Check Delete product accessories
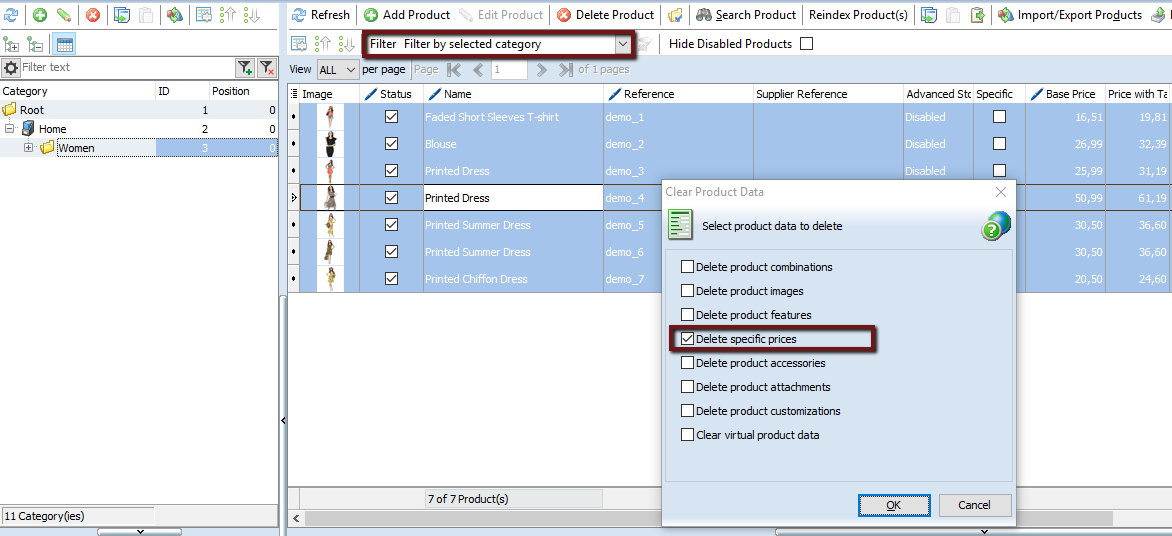The height and width of the screenshot is (536, 1172). coord(688,363)
